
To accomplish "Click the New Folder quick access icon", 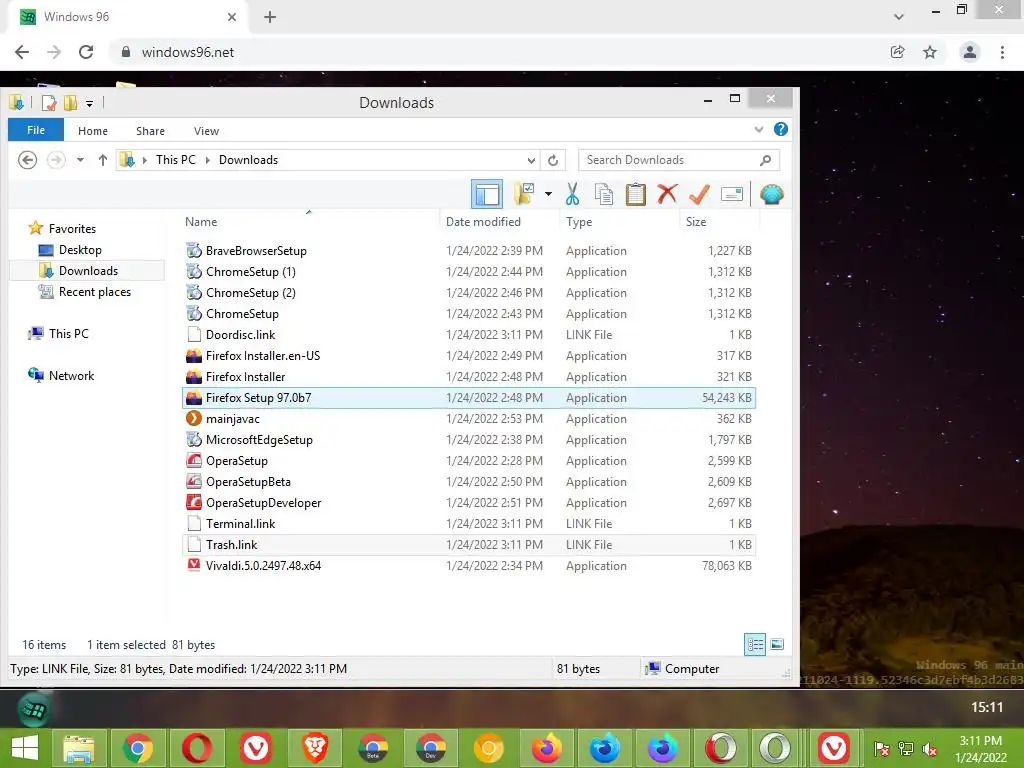I will (x=71, y=103).
